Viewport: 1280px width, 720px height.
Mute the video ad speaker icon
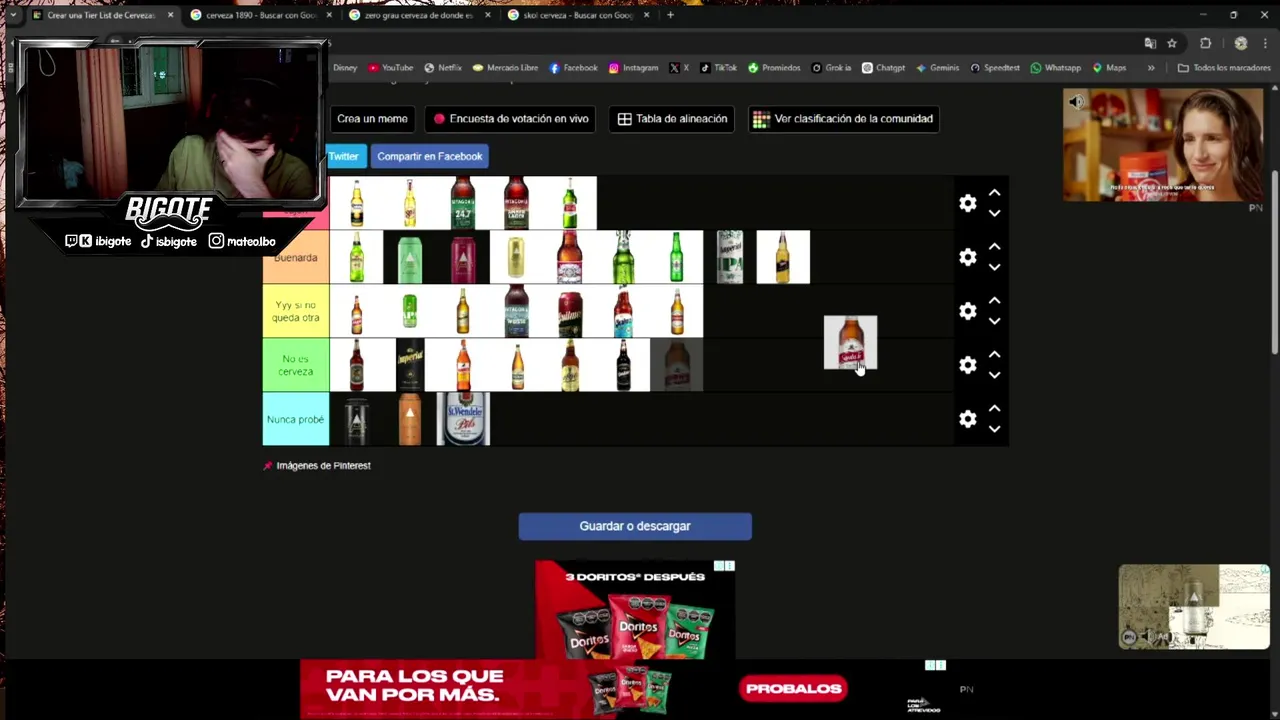[1076, 102]
